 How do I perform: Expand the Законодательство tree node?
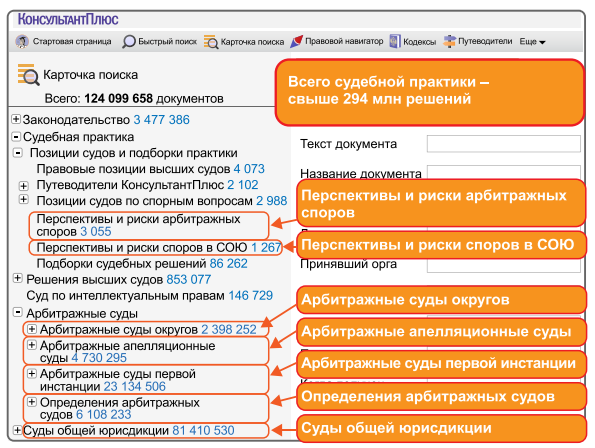click(x=16, y=119)
